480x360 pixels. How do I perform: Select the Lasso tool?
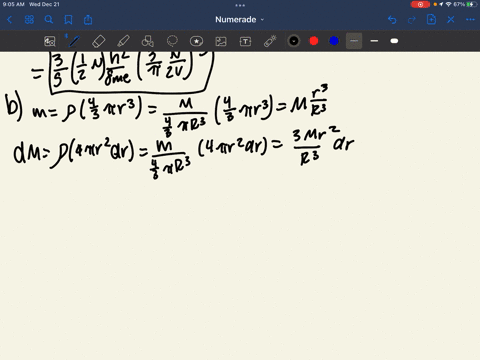coord(172,41)
